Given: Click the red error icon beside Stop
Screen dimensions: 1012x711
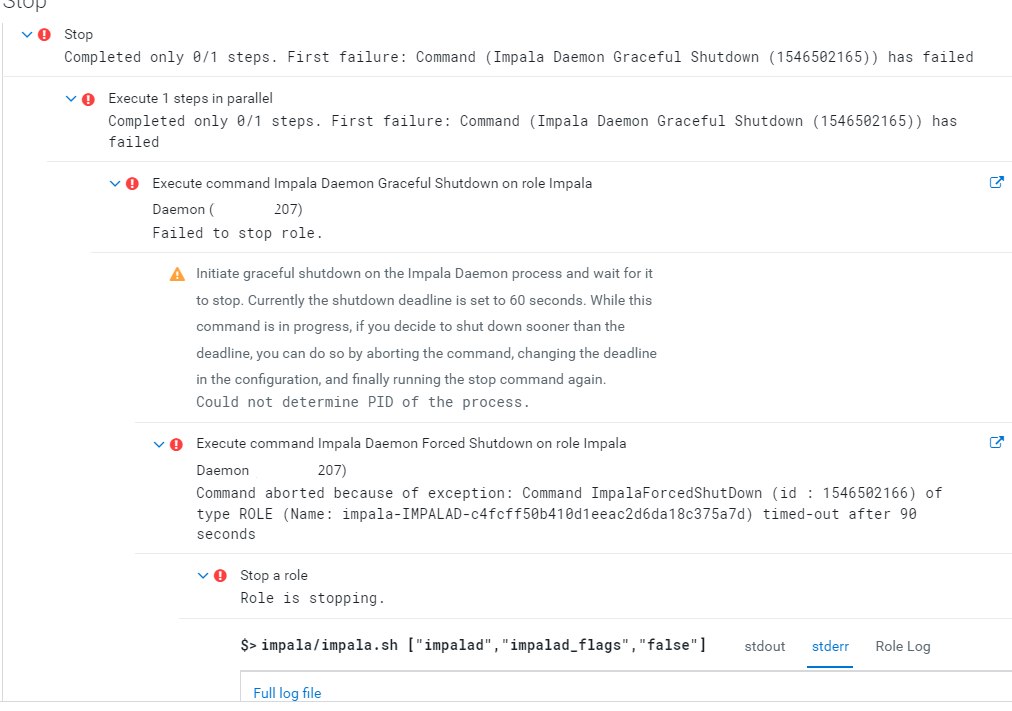Looking at the screenshot, I should (x=44, y=35).
